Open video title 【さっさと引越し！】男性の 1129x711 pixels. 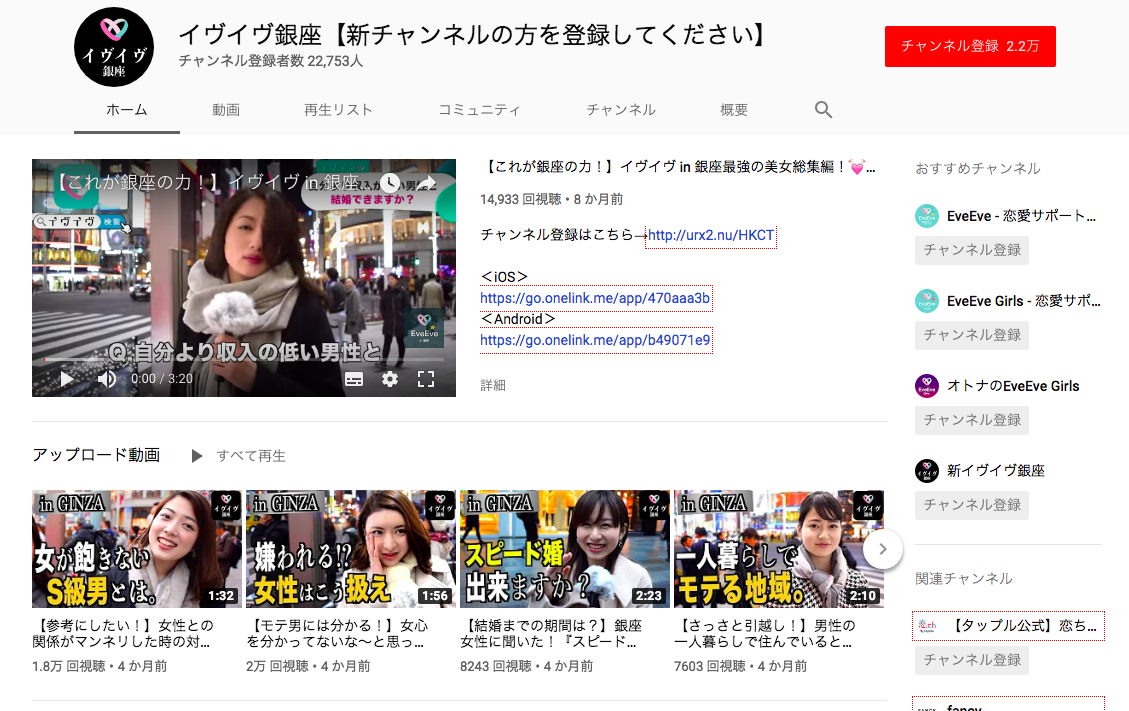tap(765, 633)
